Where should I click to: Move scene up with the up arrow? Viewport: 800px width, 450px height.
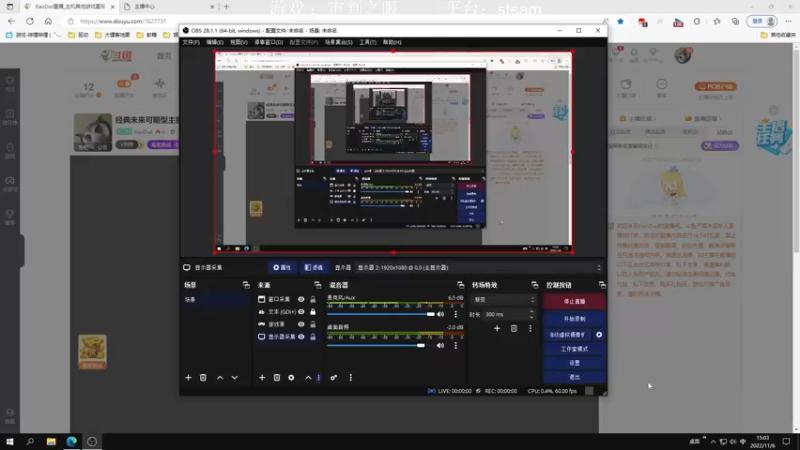point(220,378)
